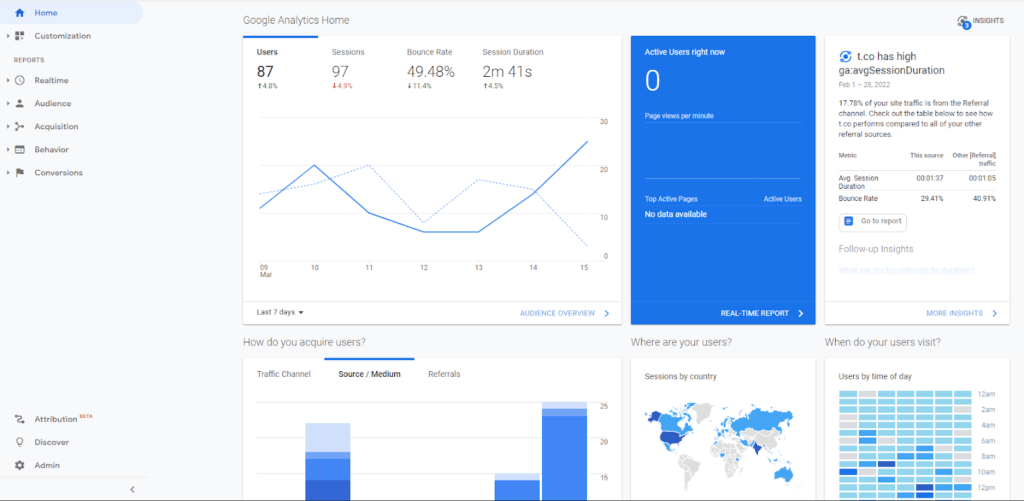Viewport: 1024px width, 501px height.
Task: Click the Customization dashboard icon
Action: (20, 36)
